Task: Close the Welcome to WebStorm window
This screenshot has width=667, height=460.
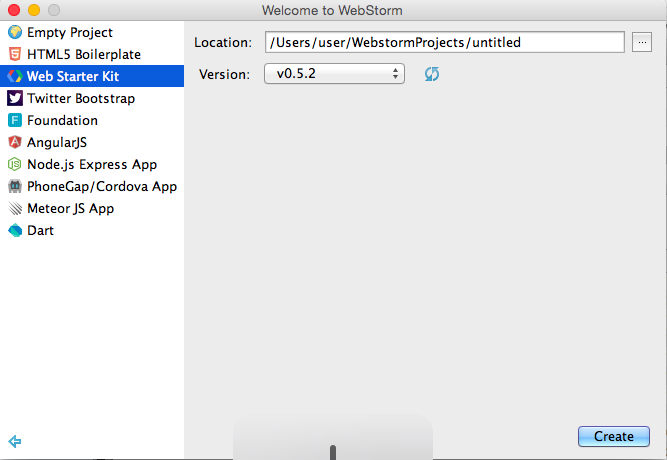Action: [x=14, y=10]
